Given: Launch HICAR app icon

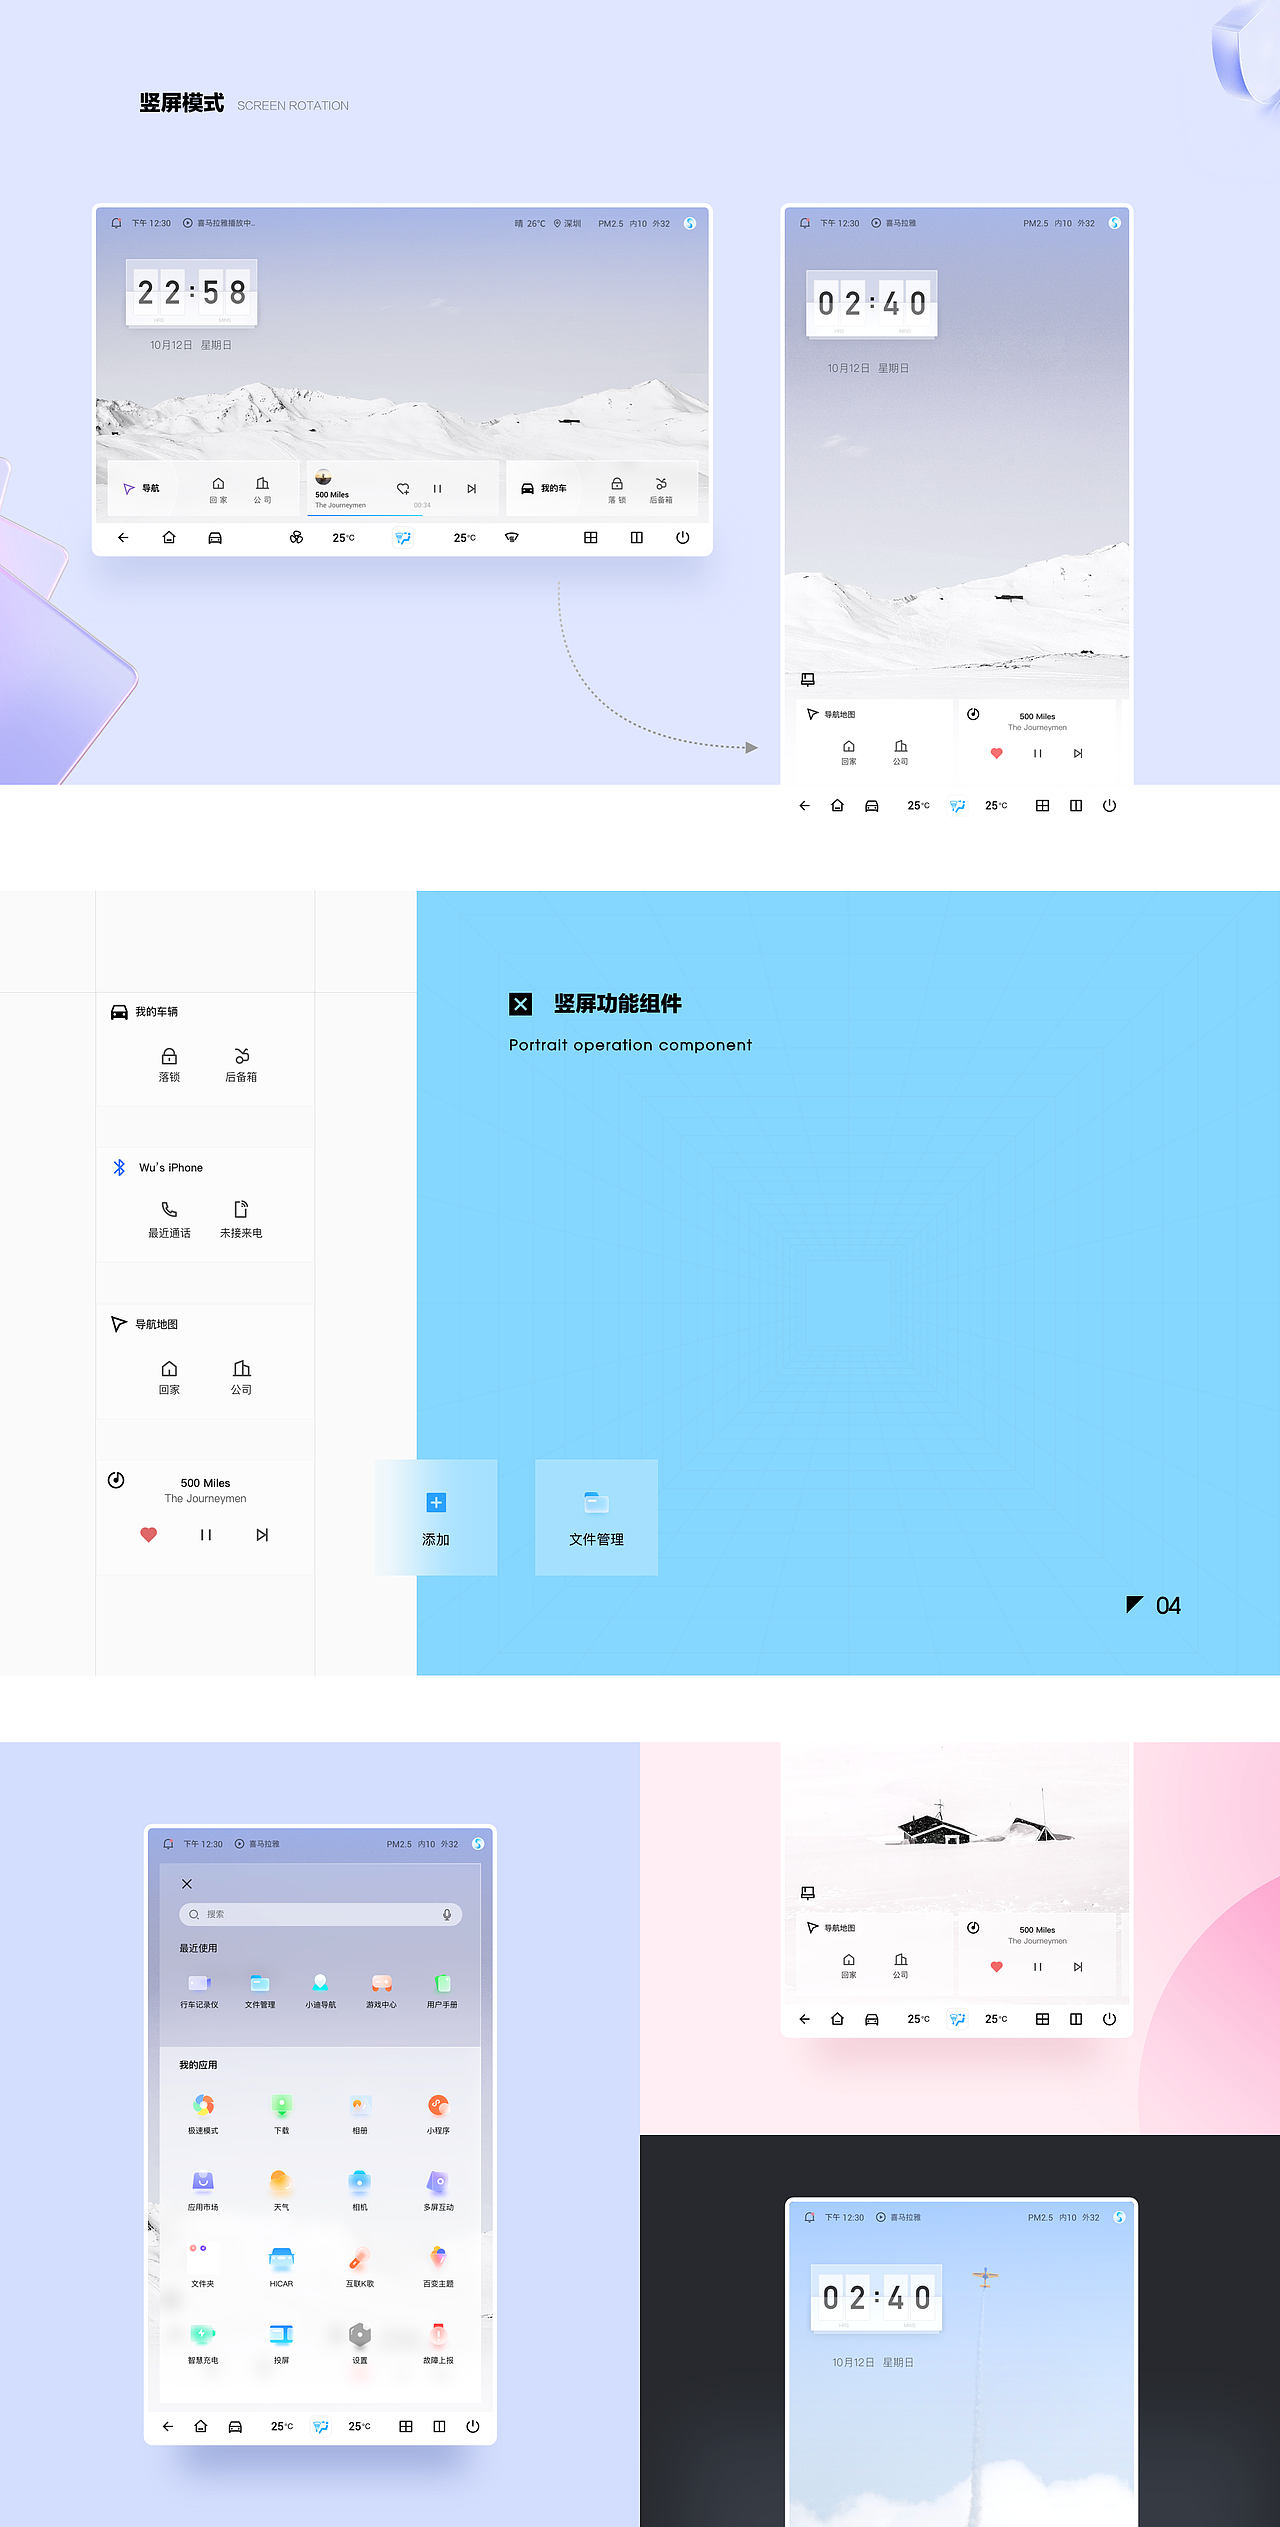Looking at the screenshot, I should [x=281, y=2267].
